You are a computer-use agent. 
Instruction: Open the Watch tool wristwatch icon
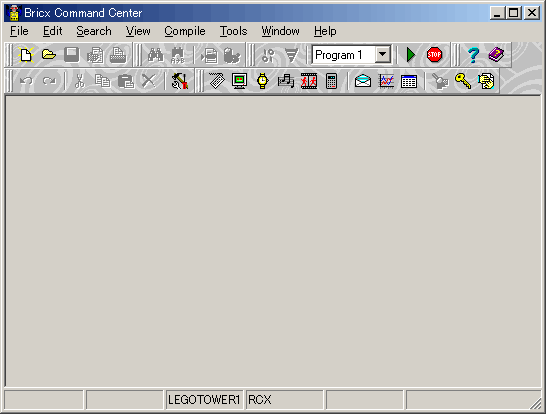[263, 81]
